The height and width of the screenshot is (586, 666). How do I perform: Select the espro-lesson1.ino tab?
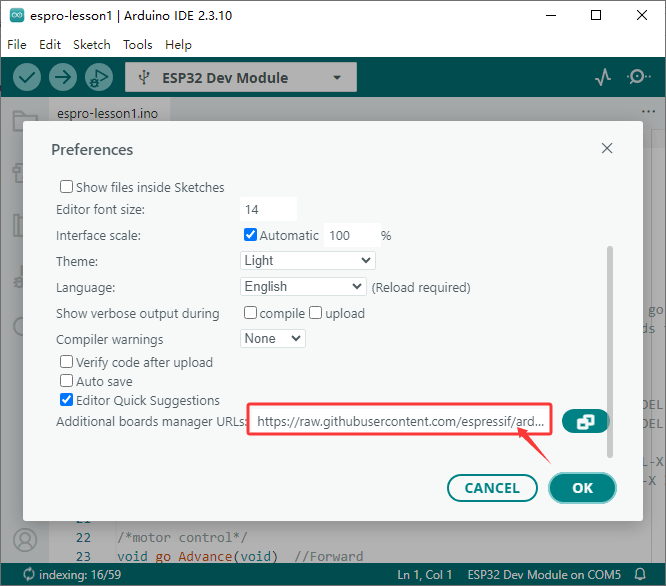(107, 113)
